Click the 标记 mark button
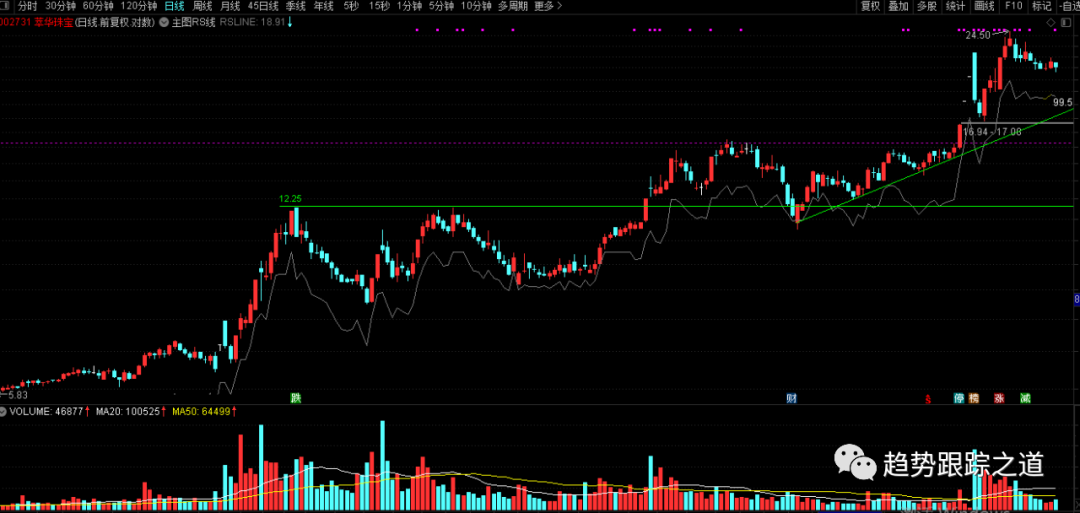This screenshot has width=1080, height=513. [1041, 6]
